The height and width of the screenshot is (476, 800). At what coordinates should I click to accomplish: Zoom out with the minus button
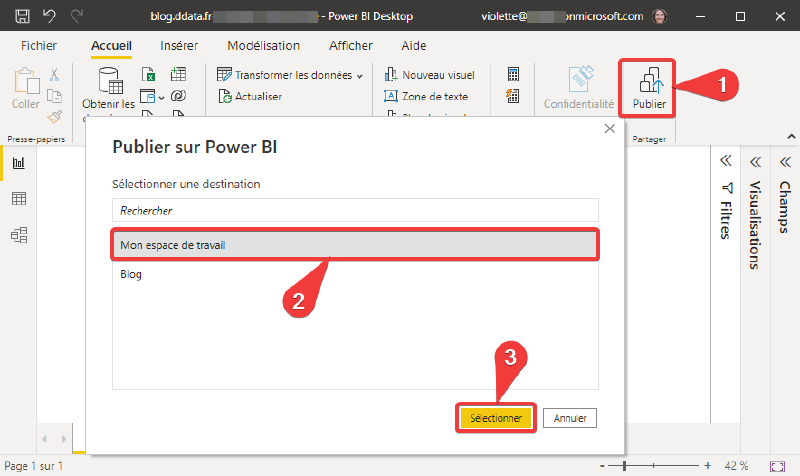click(602, 466)
